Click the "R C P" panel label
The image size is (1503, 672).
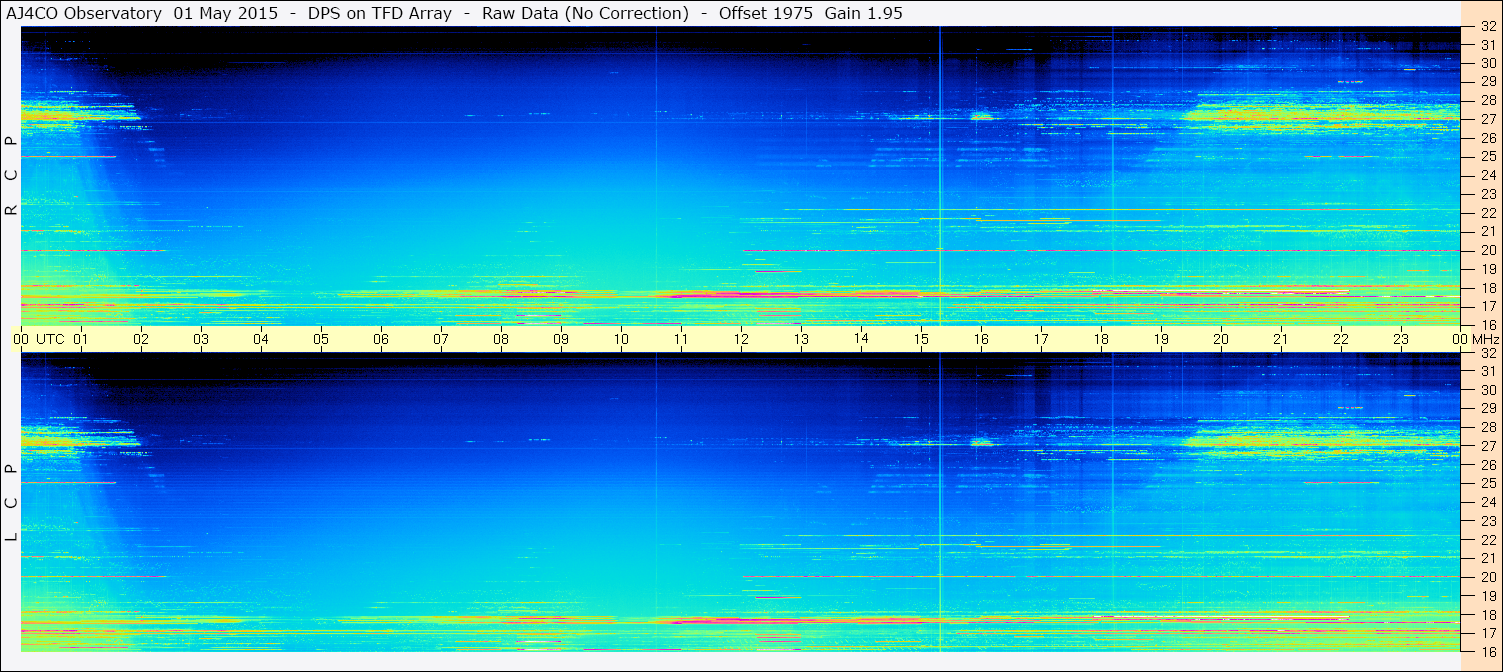pyautogui.click(x=12, y=176)
